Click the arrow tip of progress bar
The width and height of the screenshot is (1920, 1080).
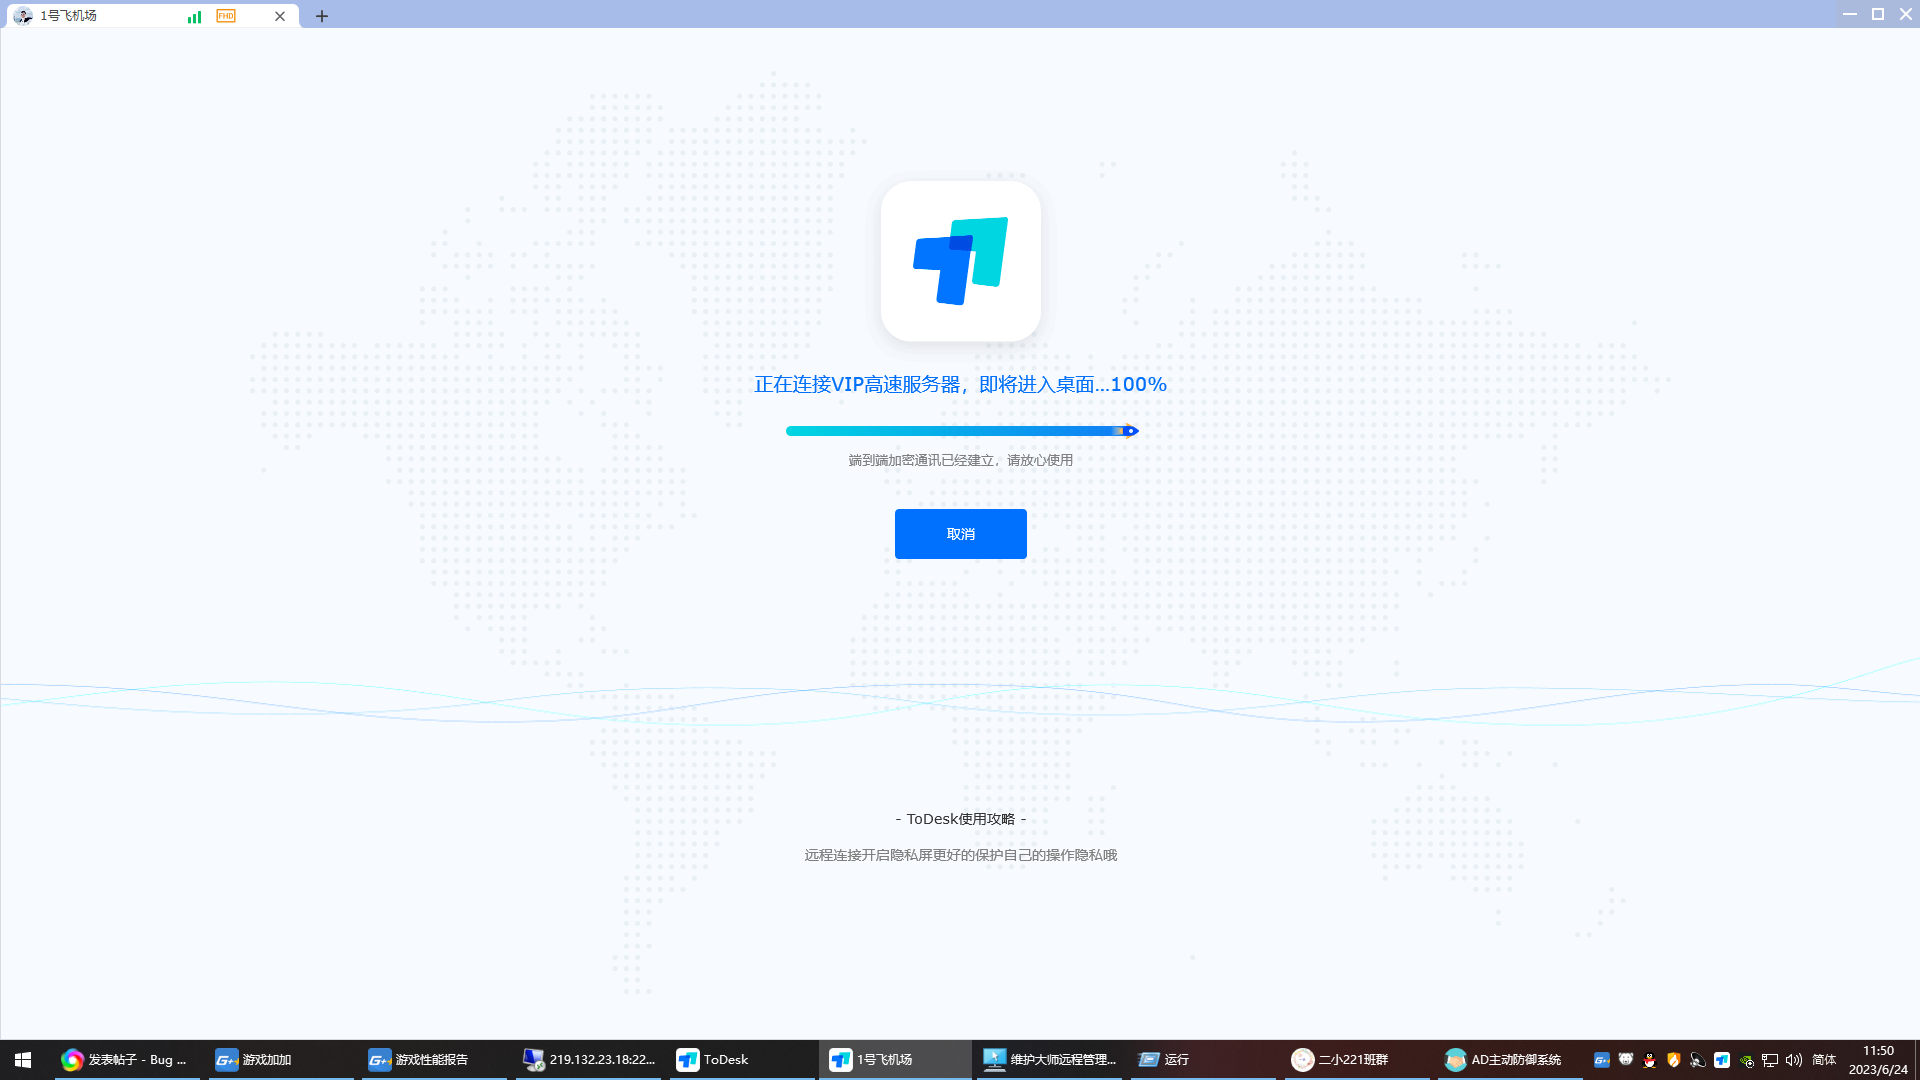[1131, 431]
